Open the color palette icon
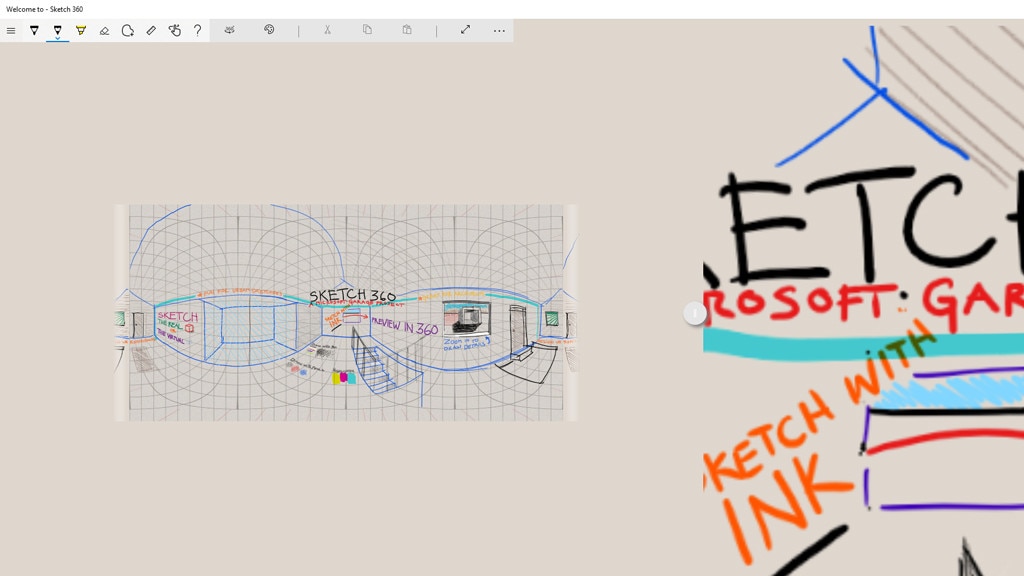 point(269,30)
